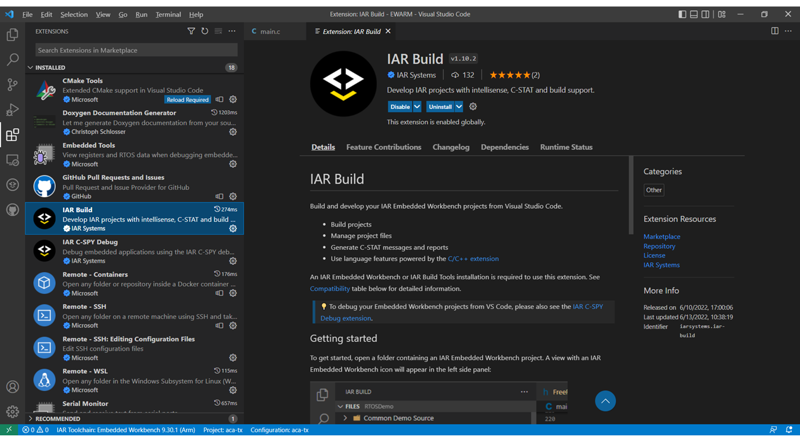Viewport: 800px width, 446px height.
Task: Open remote window indicator in status bar
Action: click(x=9, y=430)
